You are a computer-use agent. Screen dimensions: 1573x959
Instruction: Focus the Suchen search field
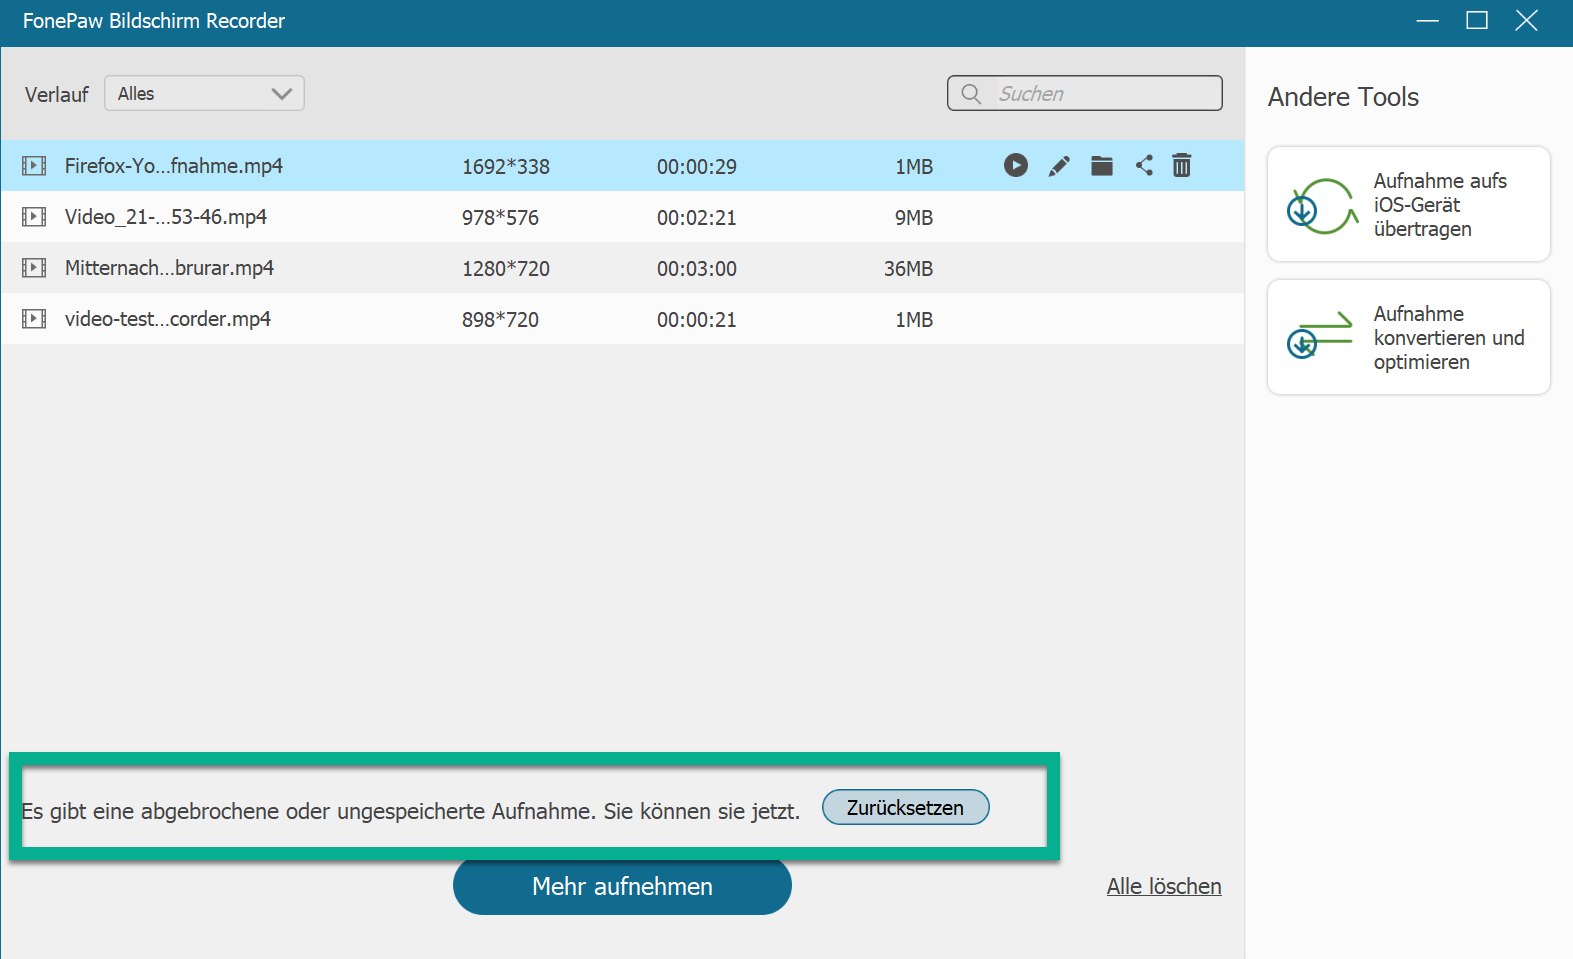(1085, 94)
